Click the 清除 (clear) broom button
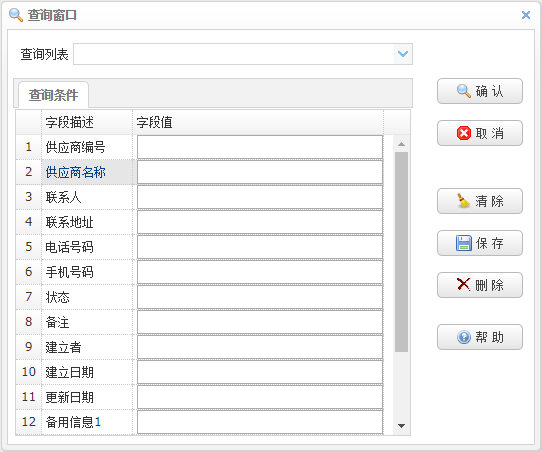This screenshot has width=542, height=452. coord(480,201)
